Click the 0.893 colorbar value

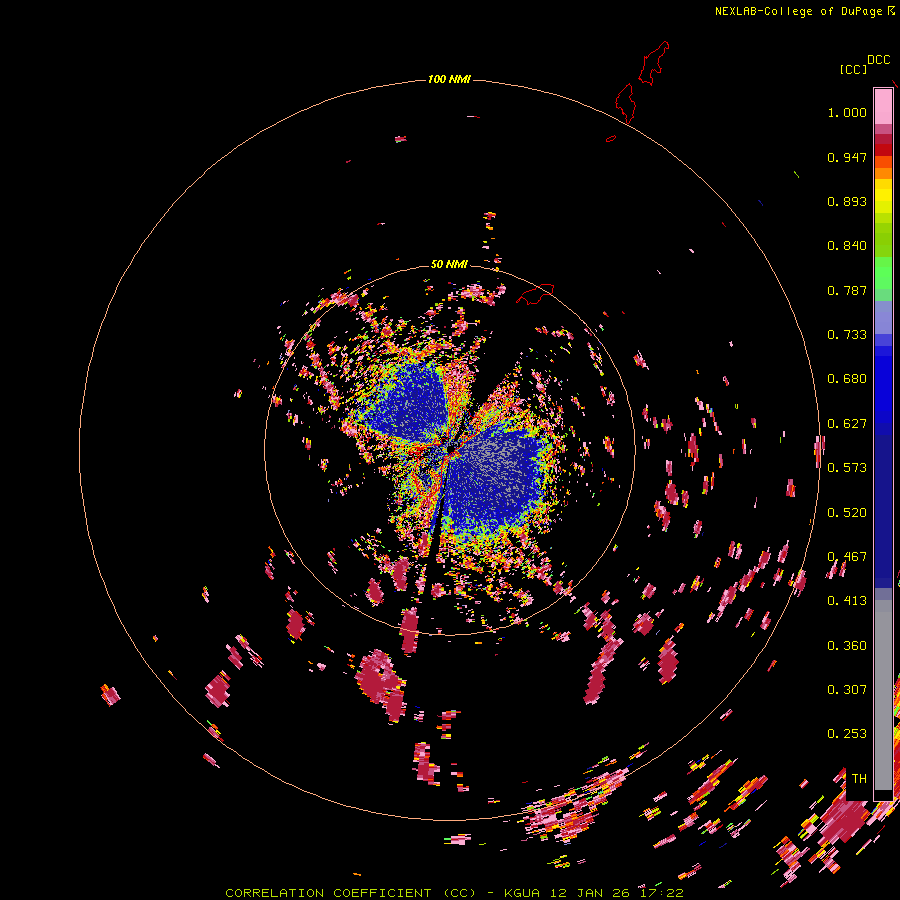tap(847, 201)
